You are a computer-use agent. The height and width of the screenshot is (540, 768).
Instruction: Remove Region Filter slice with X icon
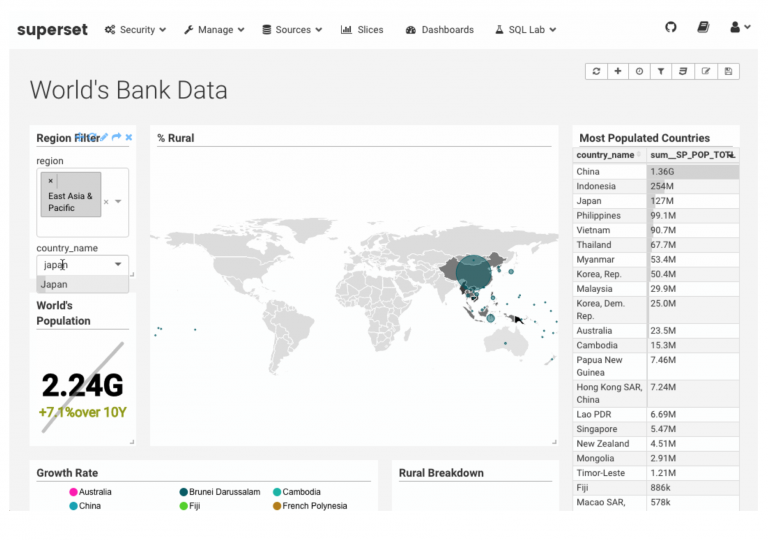coord(128,137)
